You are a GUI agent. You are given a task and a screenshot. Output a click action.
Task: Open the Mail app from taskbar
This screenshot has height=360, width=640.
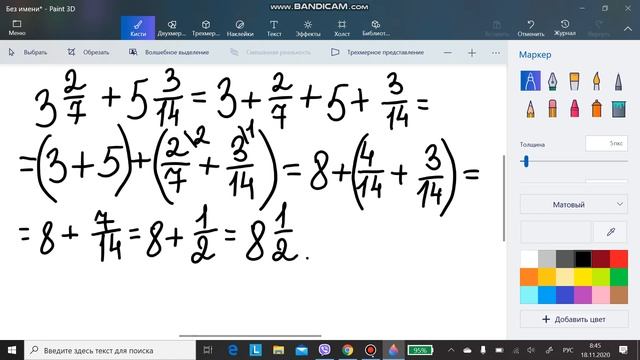coord(302,350)
